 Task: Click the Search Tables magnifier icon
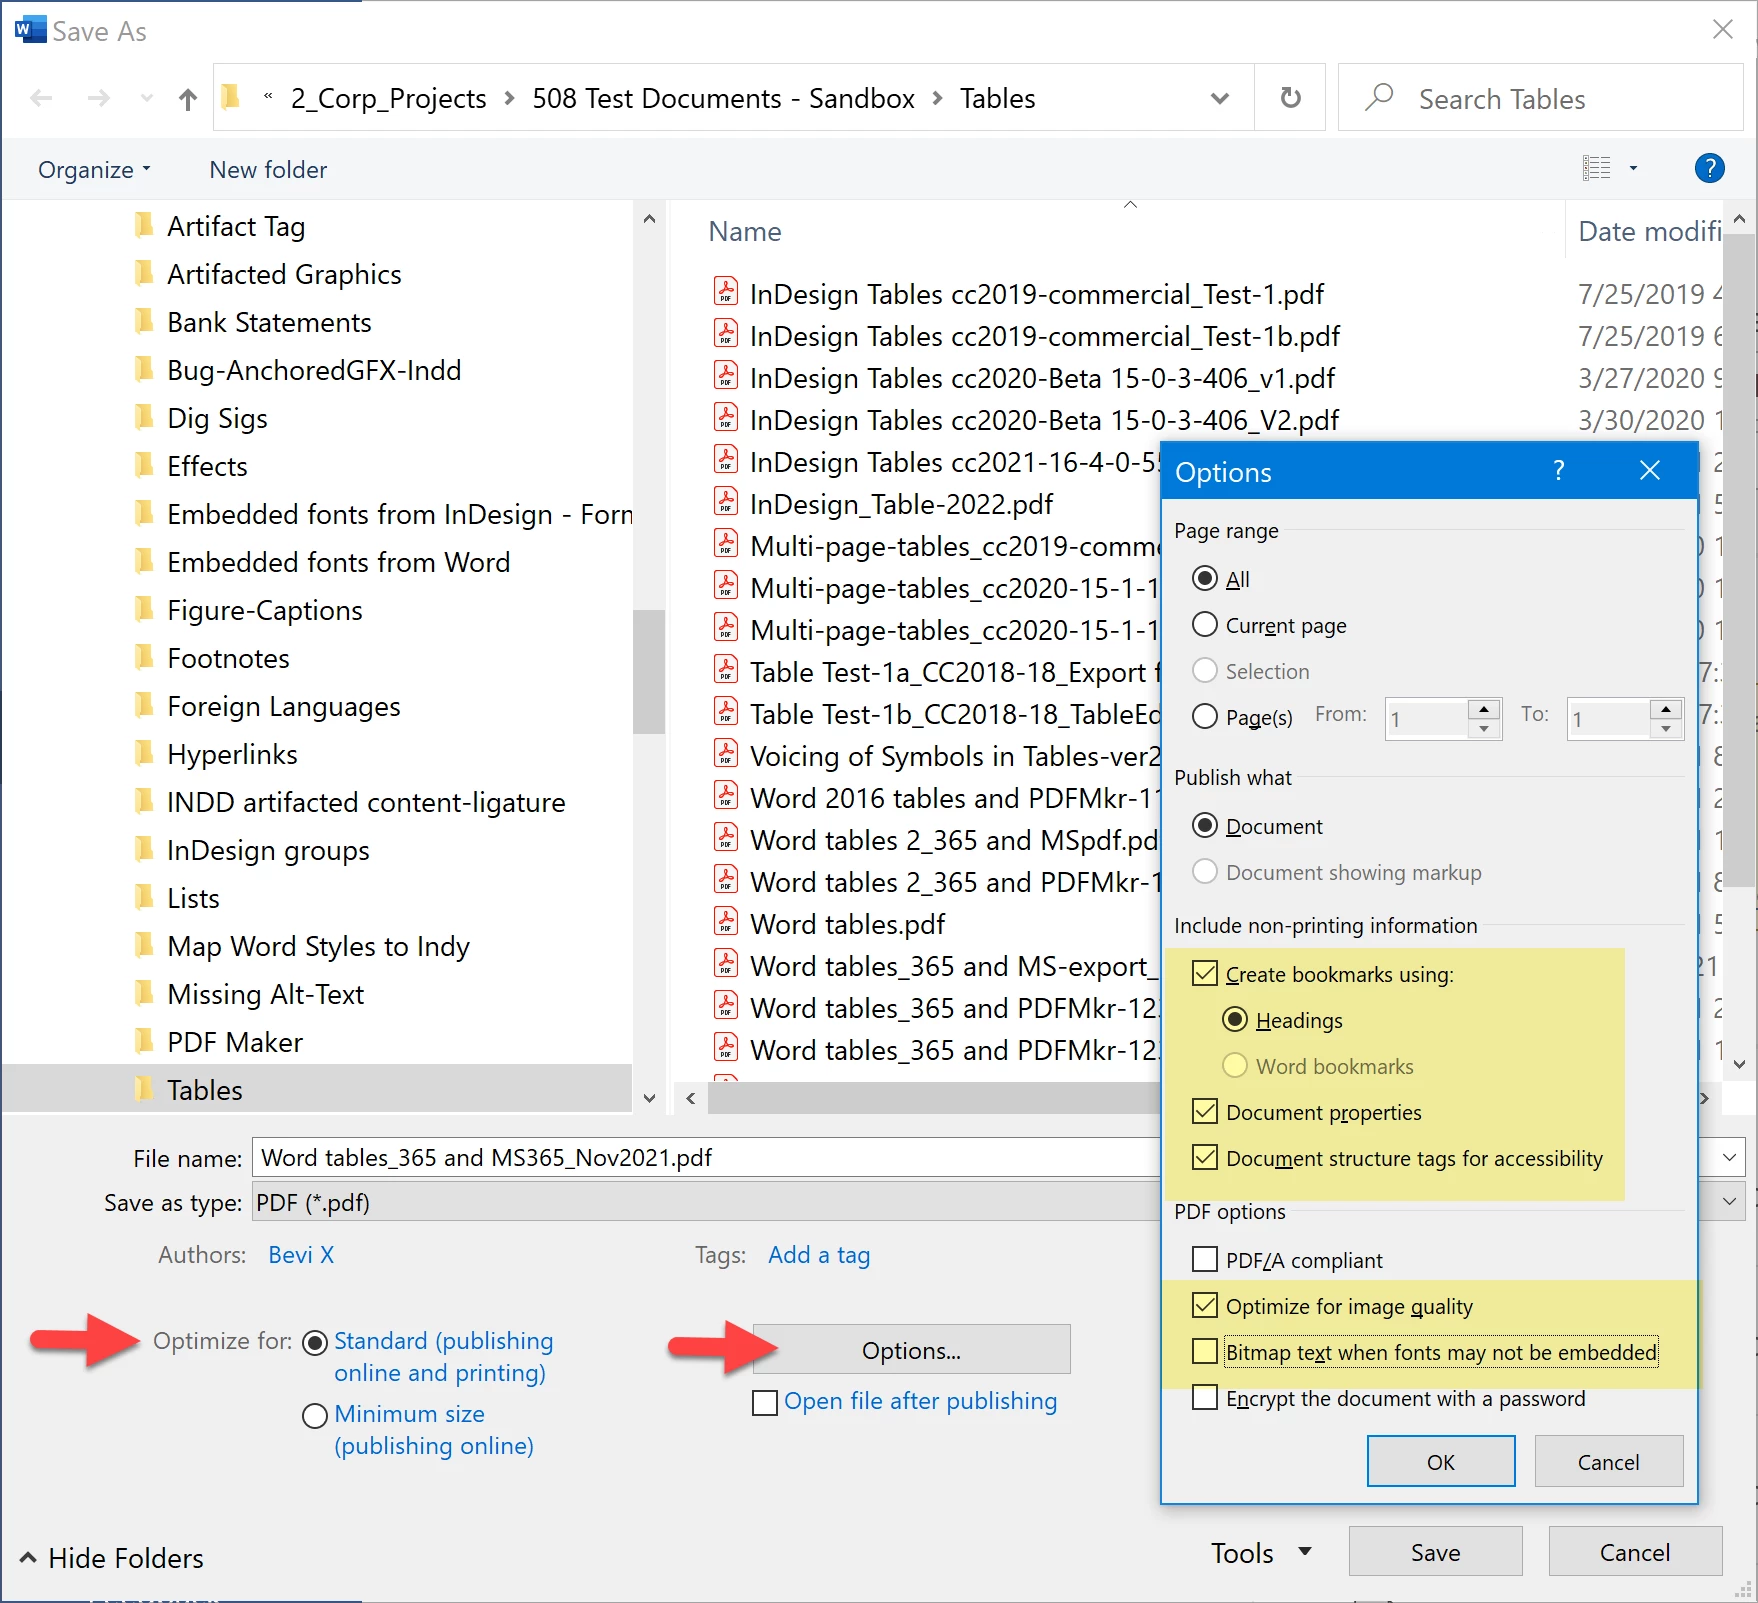(1380, 97)
